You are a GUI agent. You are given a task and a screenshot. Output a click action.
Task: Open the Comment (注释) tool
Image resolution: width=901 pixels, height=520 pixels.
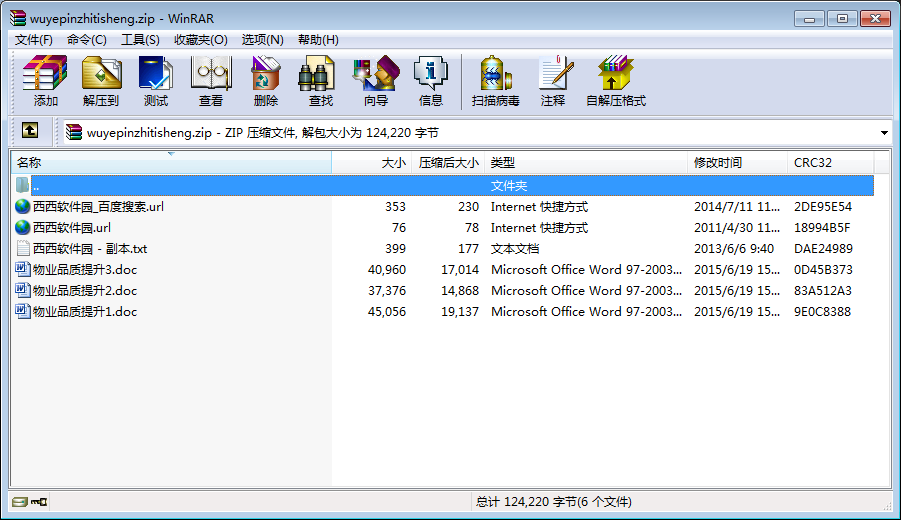[x=553, y=81]
